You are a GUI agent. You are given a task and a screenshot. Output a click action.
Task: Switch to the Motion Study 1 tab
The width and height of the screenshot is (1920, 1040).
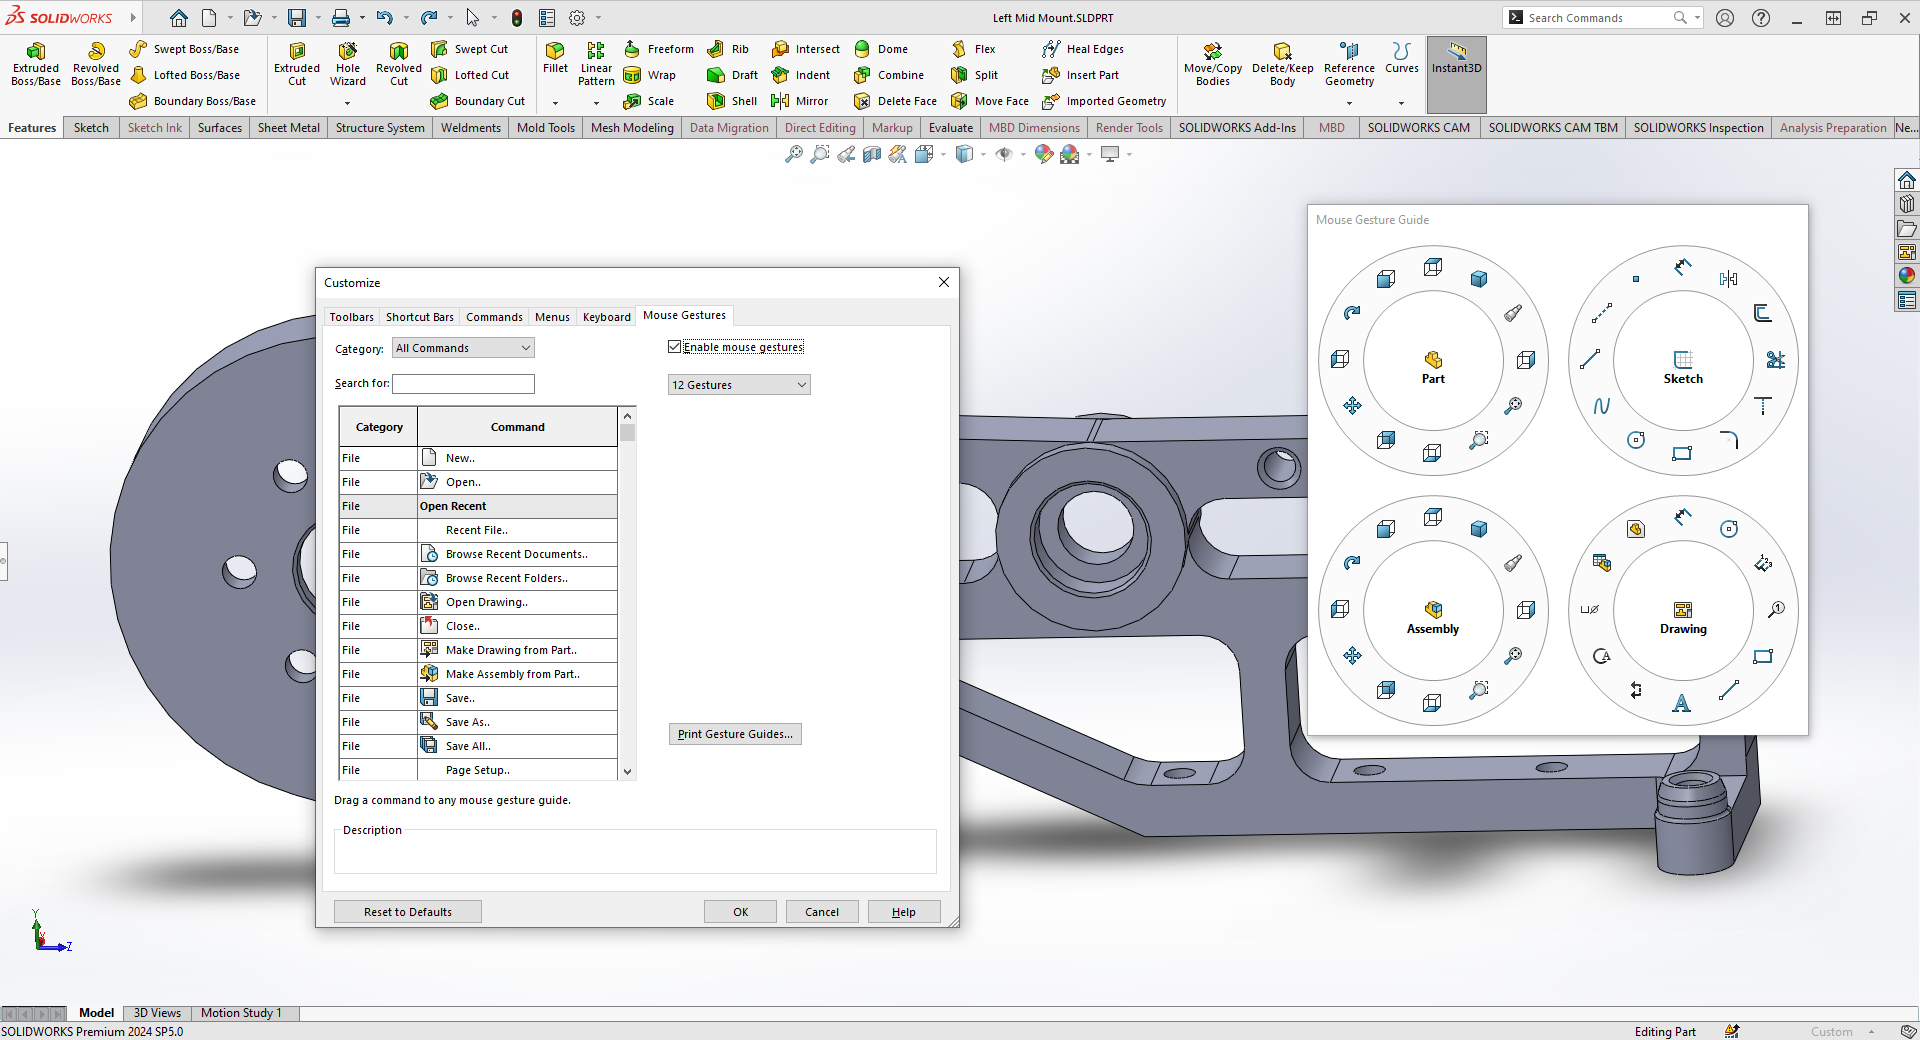coord(241,1013)
